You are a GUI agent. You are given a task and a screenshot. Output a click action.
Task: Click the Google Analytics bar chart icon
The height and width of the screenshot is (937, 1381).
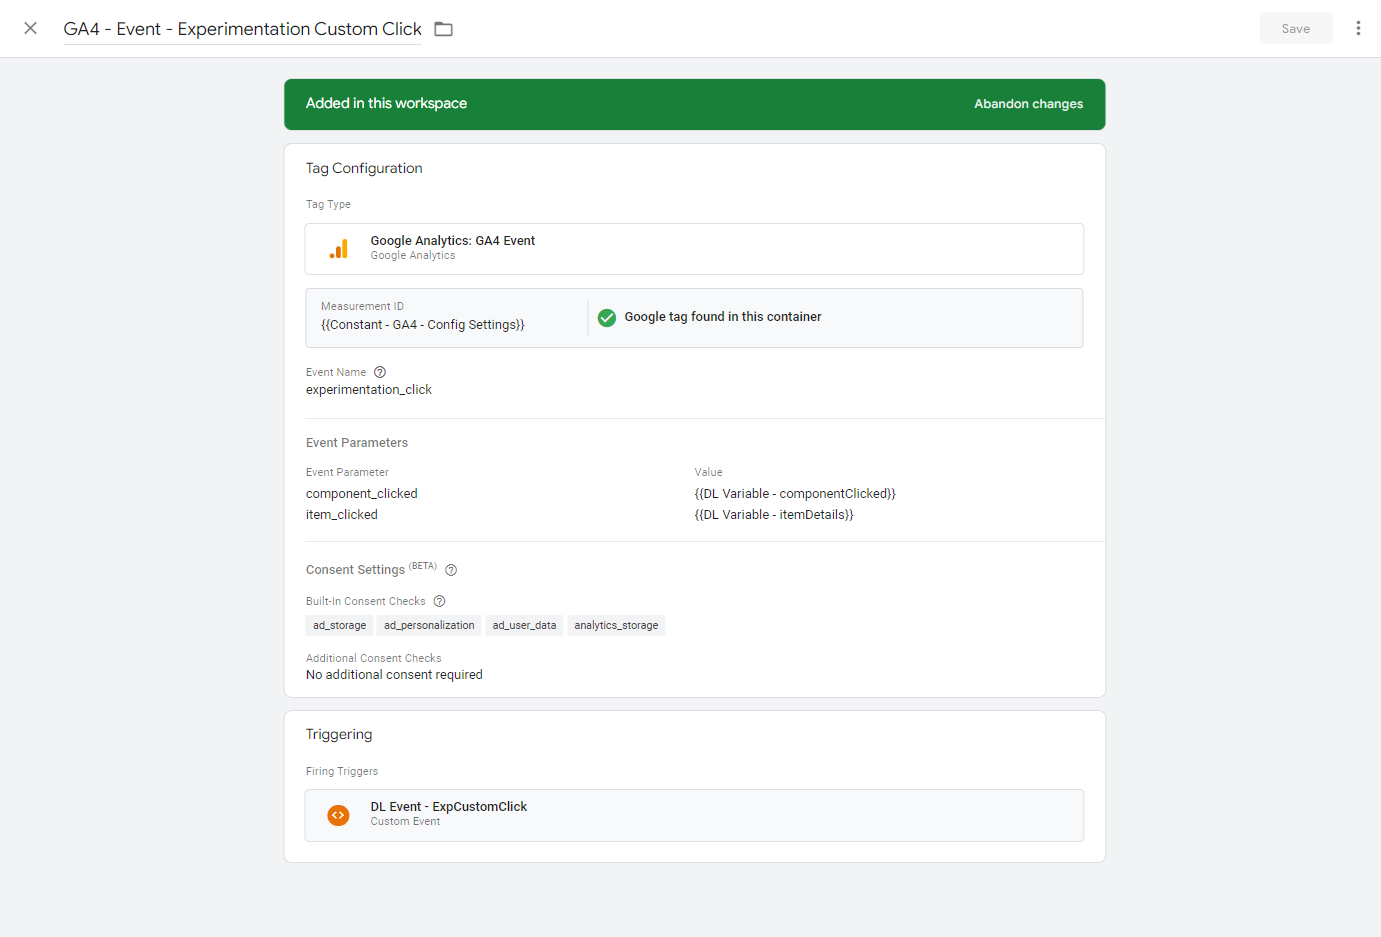[x=339, y=249]
